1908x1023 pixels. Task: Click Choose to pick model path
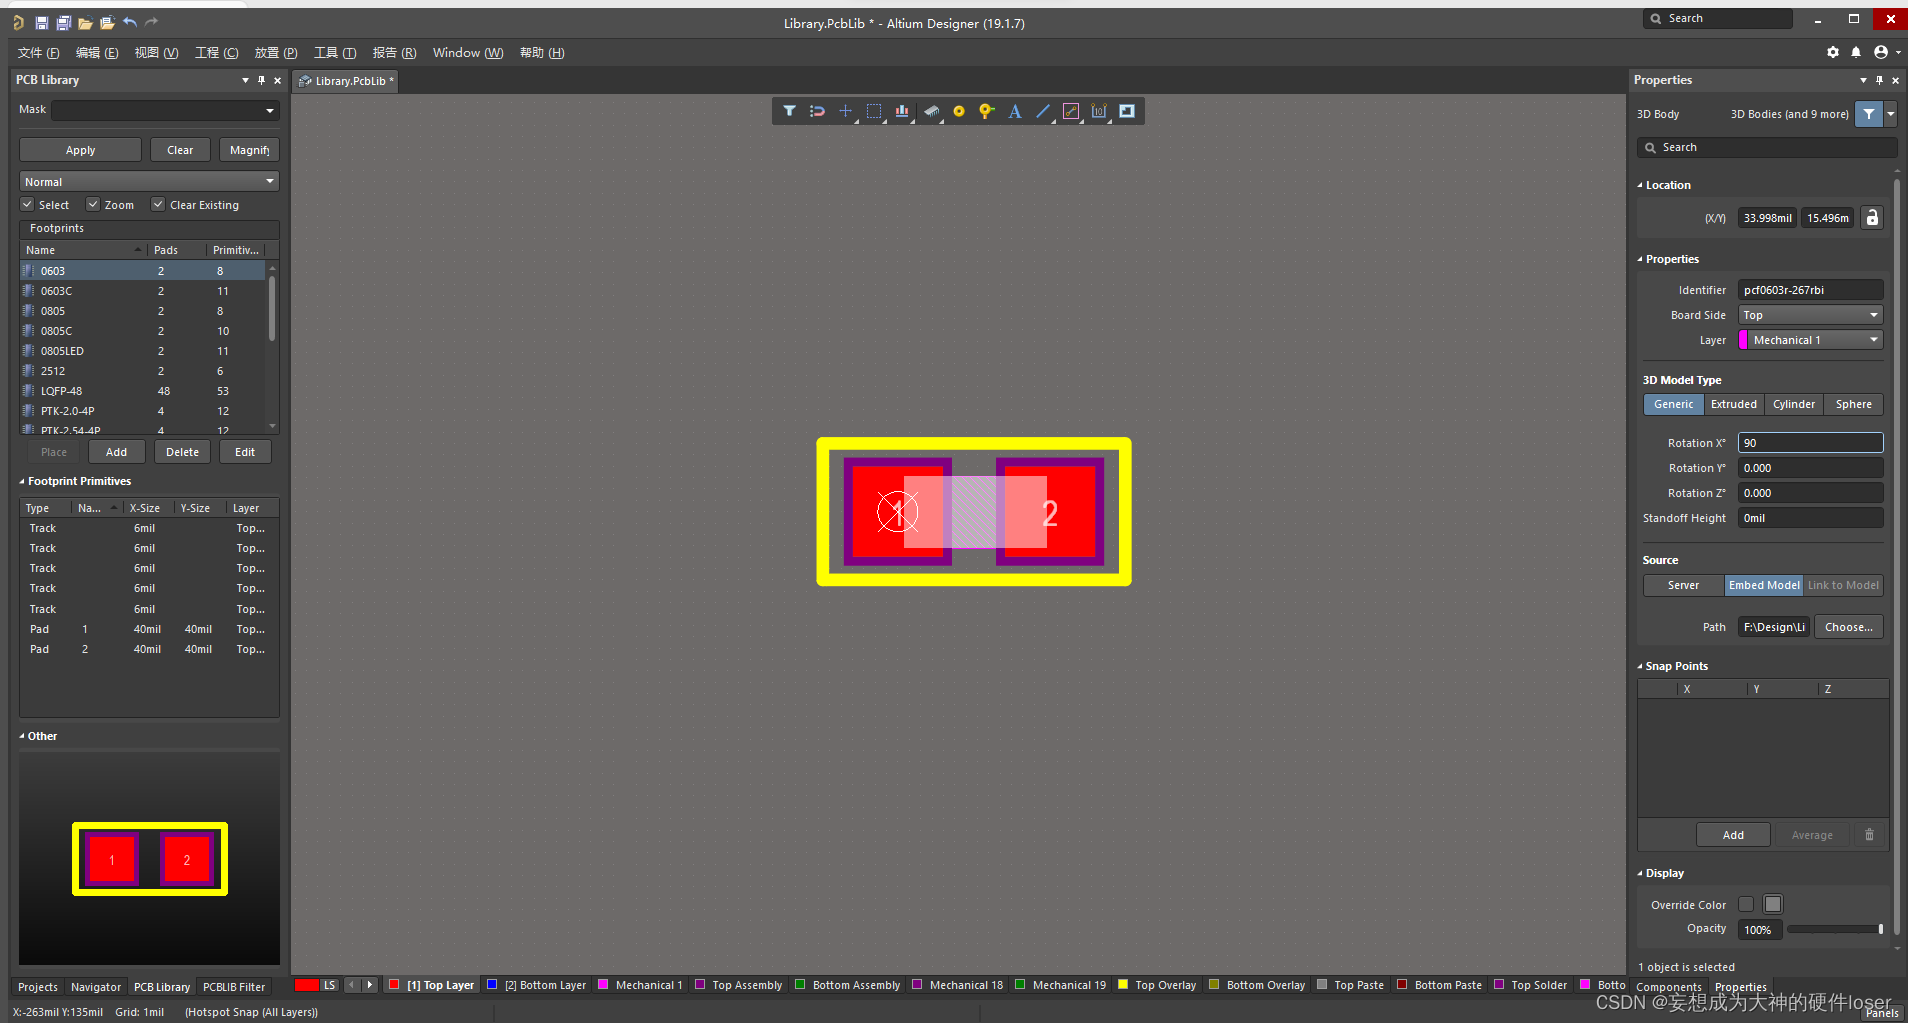(x=1848, y=627)
